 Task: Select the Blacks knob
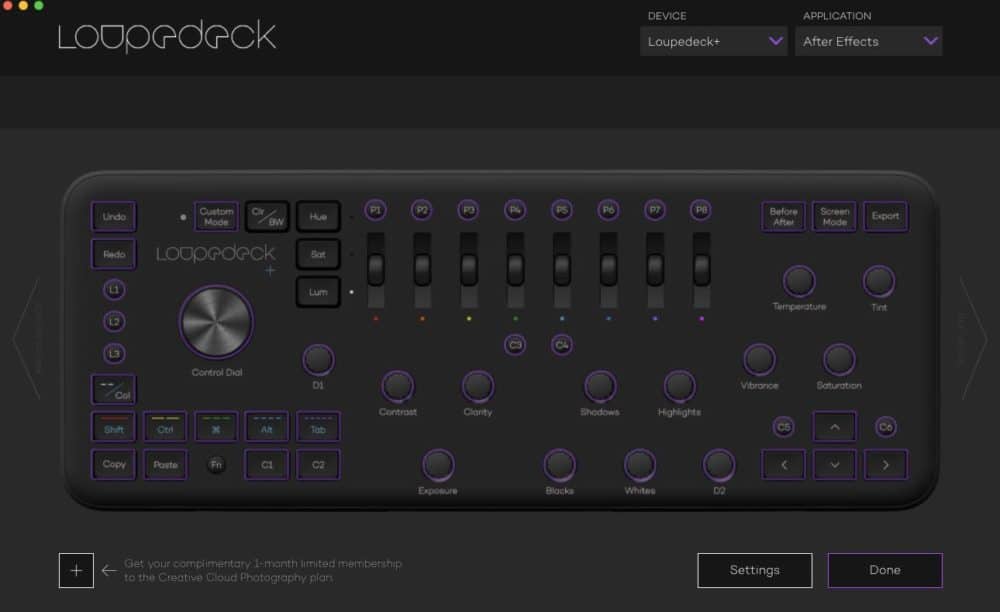pos(559,465)
